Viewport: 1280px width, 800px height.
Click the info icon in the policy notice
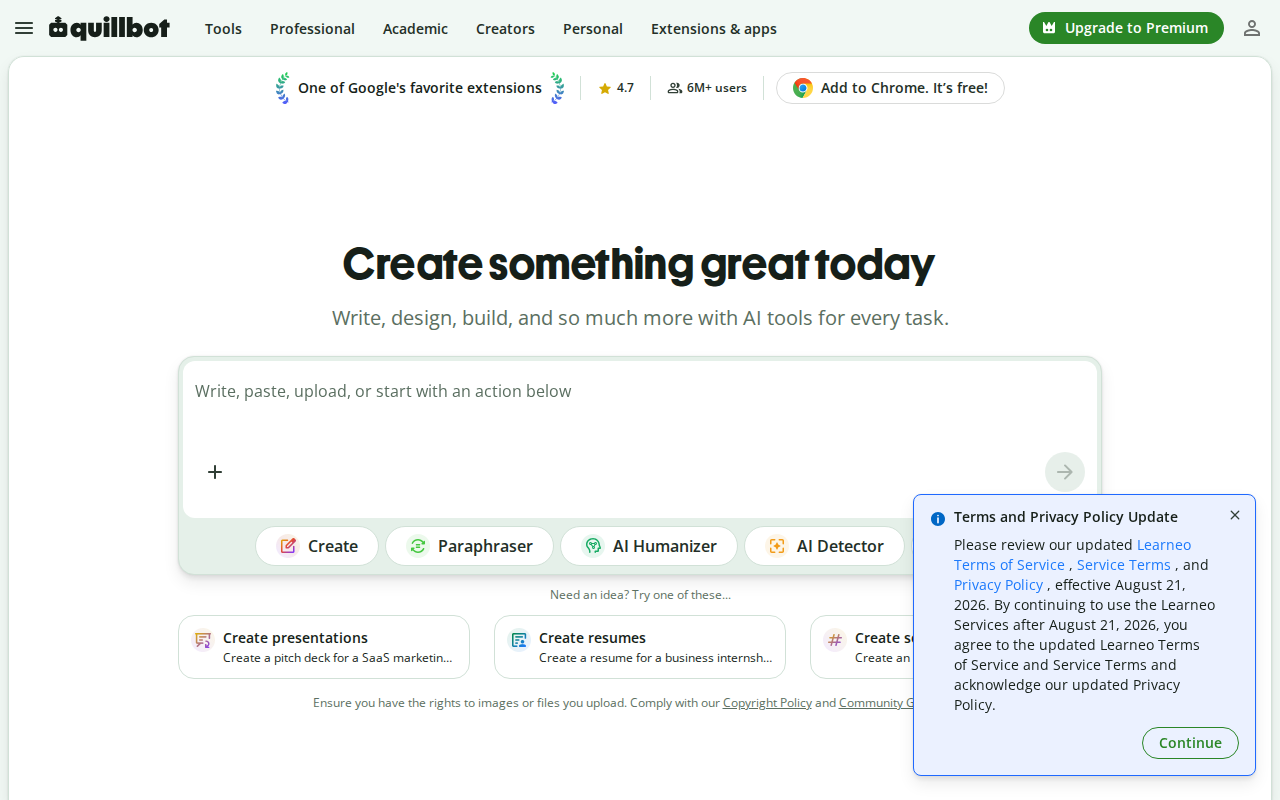coord(938,518)
